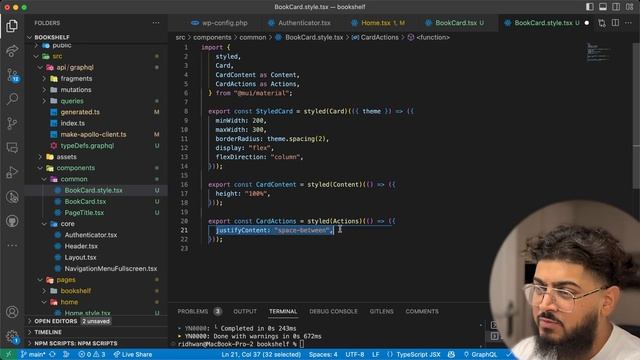The height and width of the screenshot is (360, 640).
Task: Click the code minimap preview
Action: (598, 52)
